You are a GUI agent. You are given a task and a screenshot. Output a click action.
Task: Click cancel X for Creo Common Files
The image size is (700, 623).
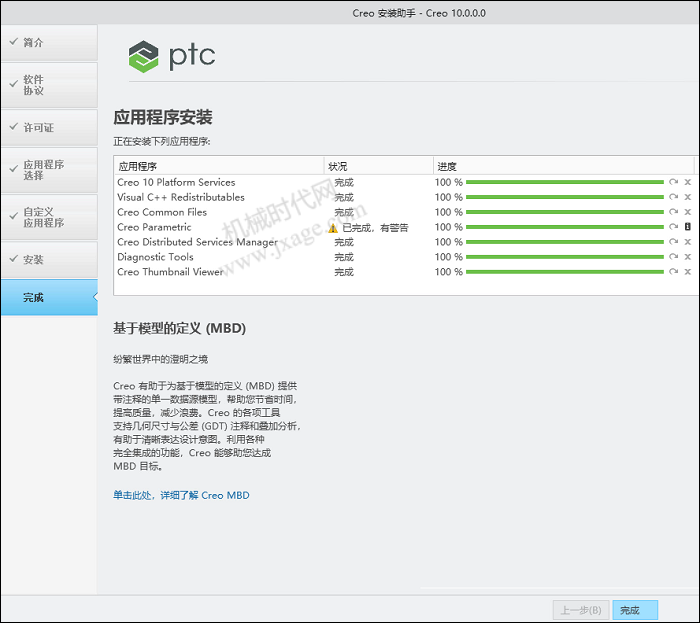pos(688,212)
